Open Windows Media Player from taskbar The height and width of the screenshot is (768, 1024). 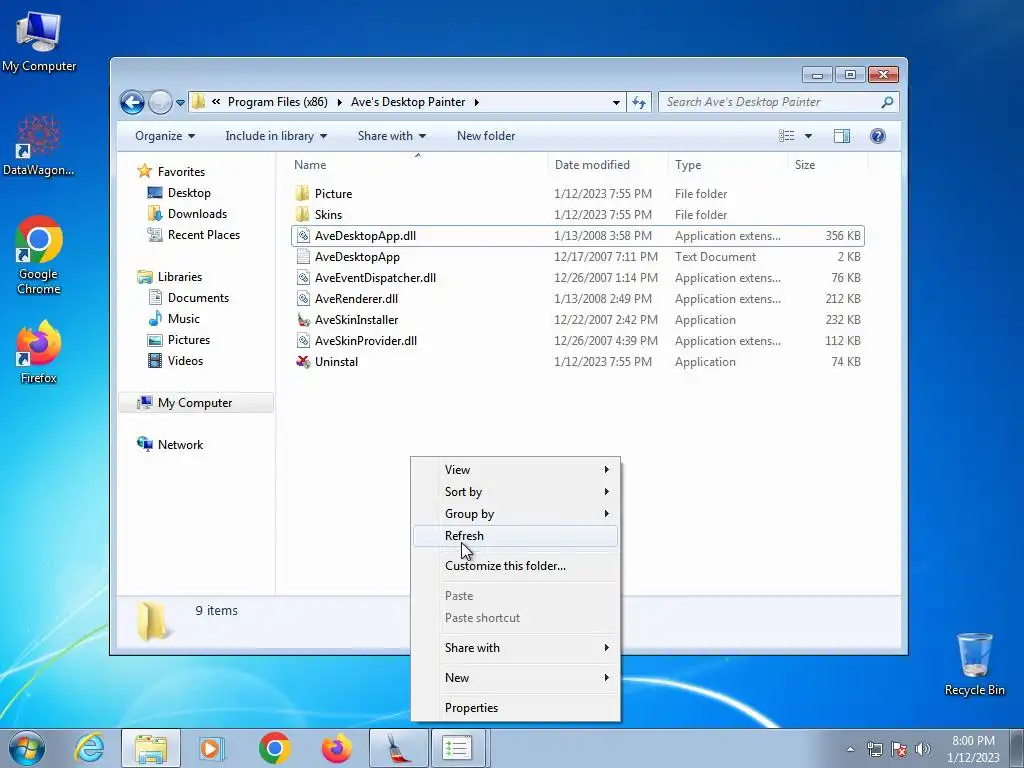[212, 748]
